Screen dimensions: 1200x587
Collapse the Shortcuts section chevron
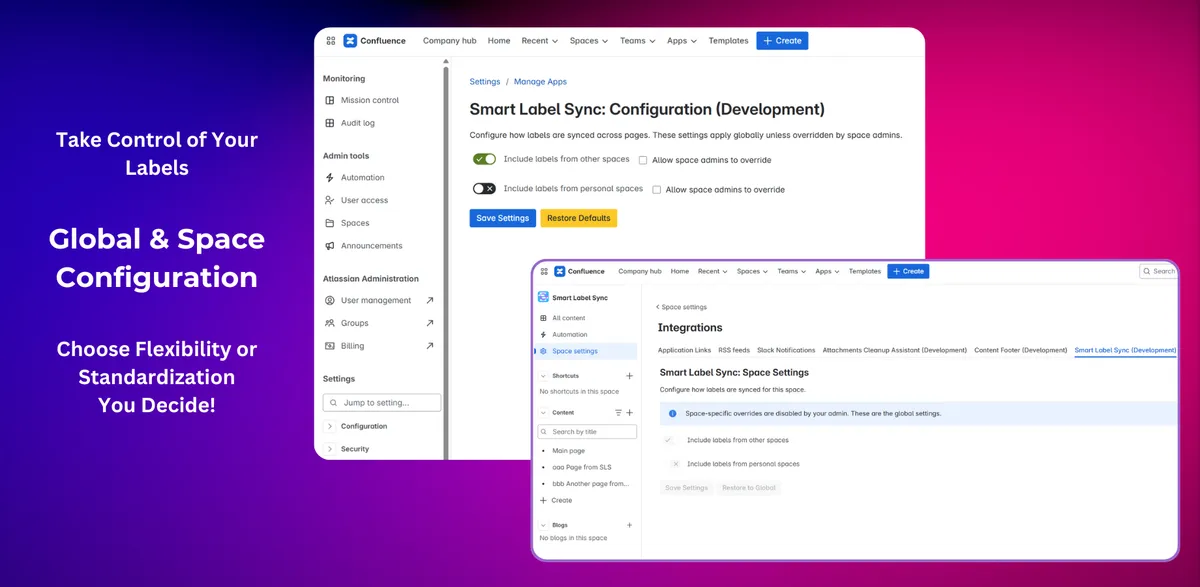(543, 375)
